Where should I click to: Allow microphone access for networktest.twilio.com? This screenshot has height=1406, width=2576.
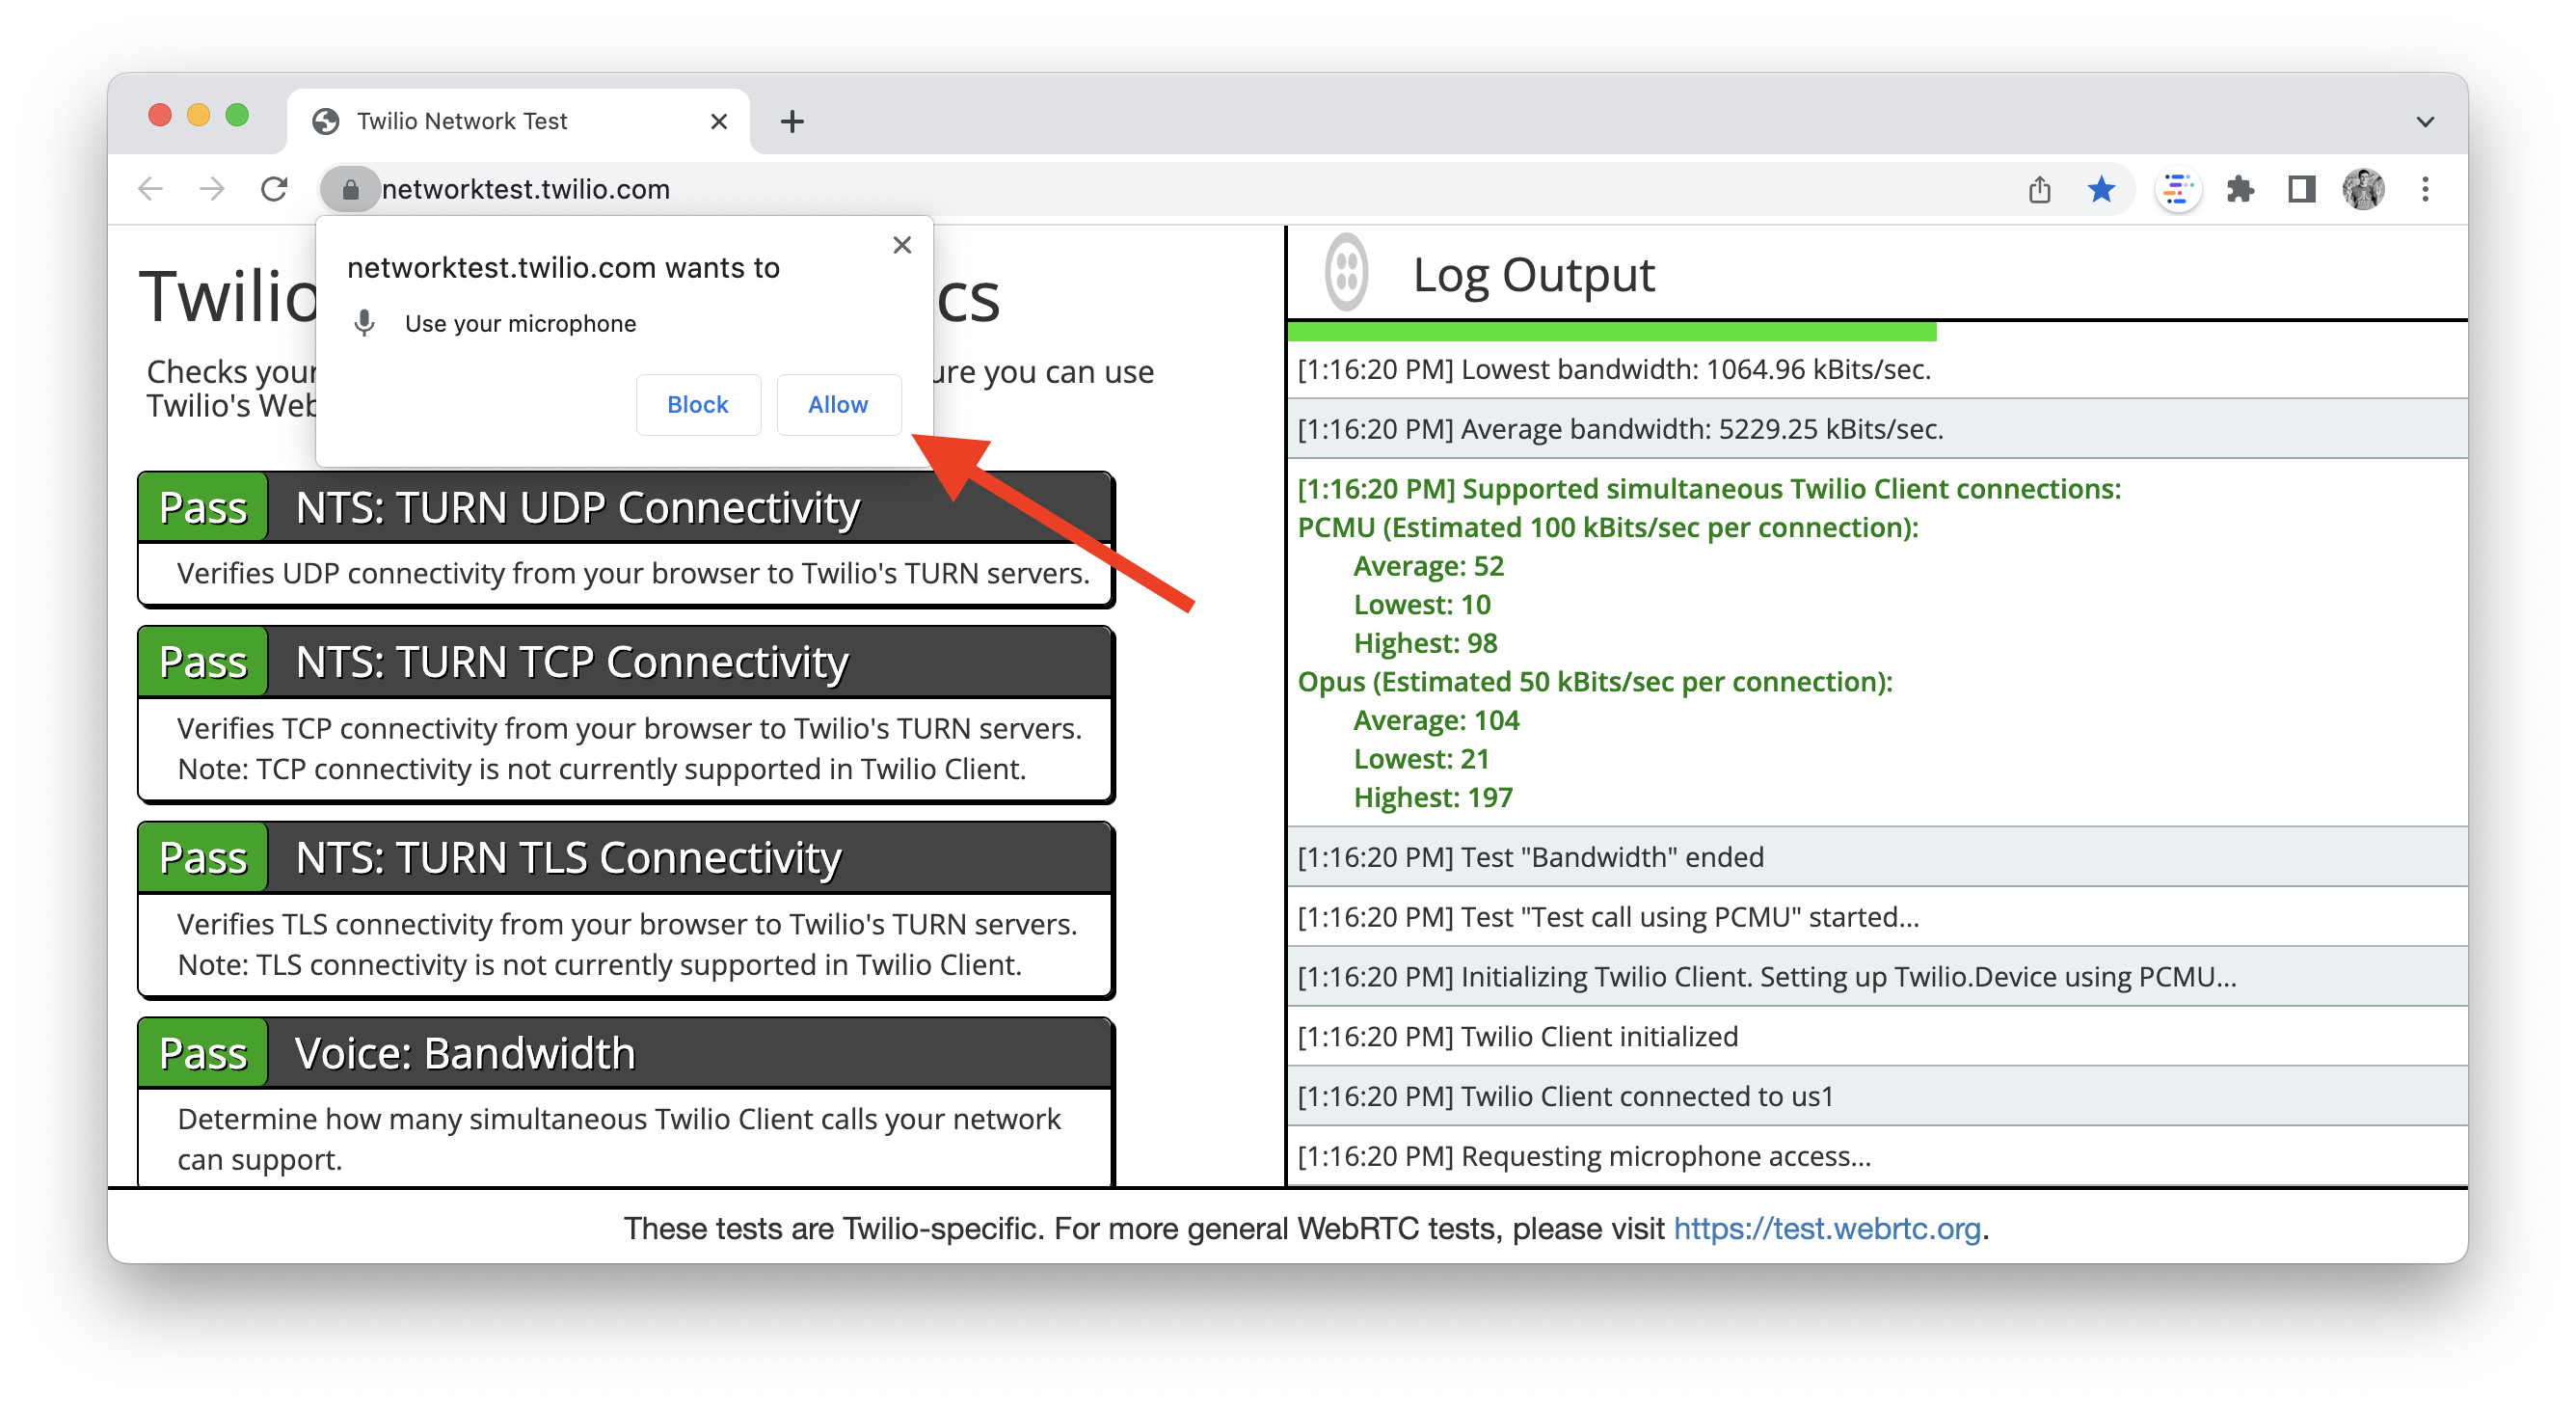(x=838, y=404)
